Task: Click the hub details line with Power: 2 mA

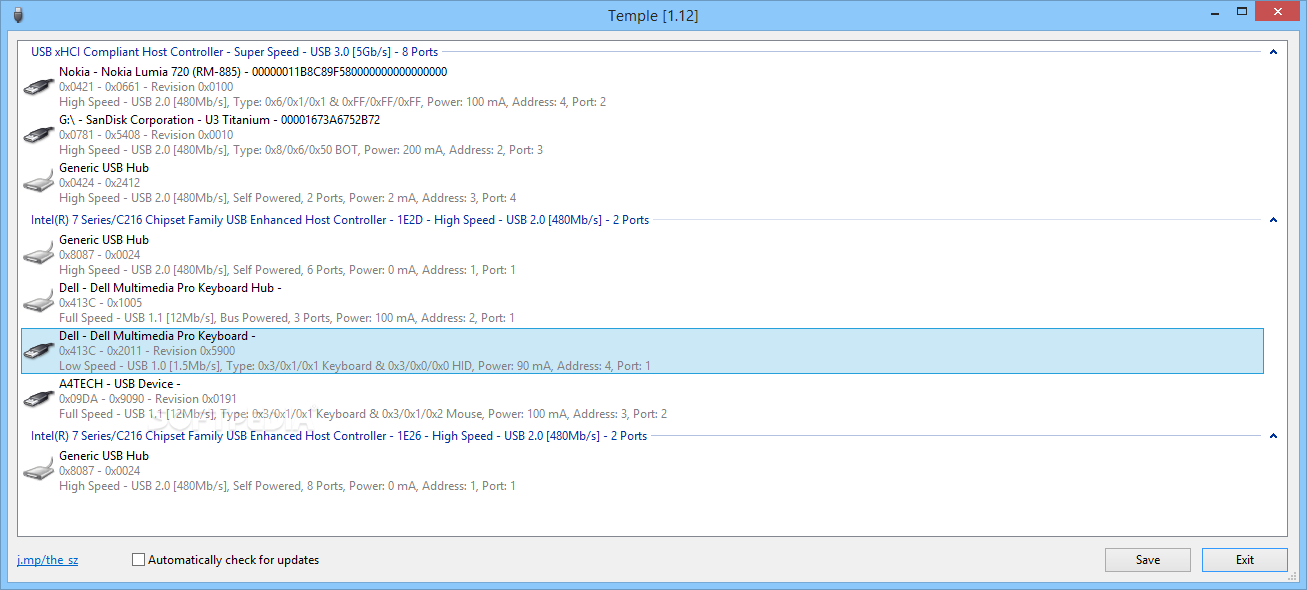Action: click(288, 198)
